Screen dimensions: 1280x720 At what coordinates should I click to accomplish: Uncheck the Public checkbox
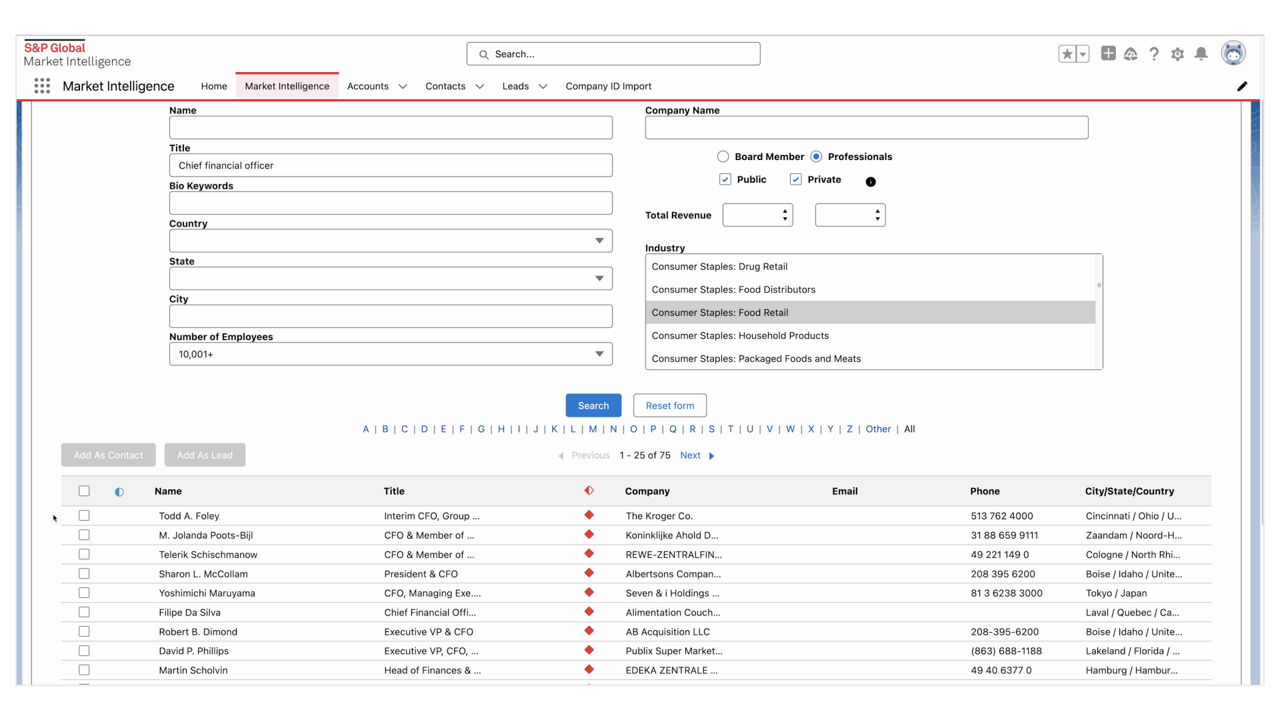[725, 180]
